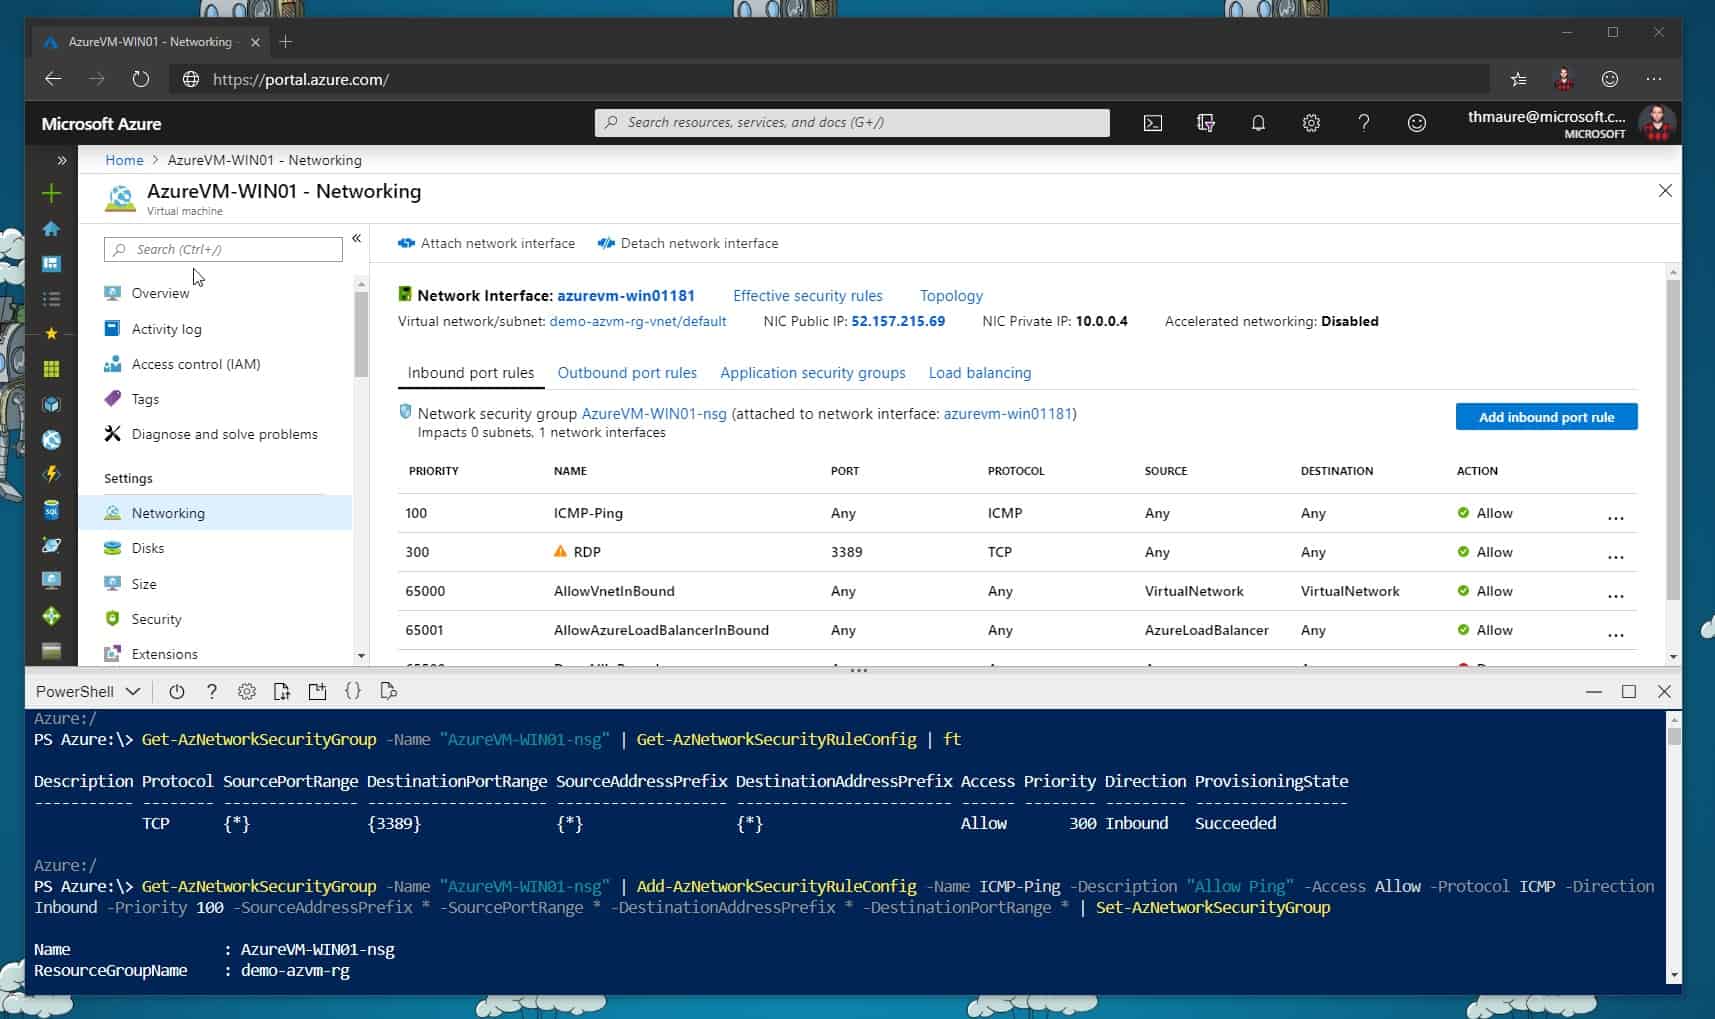Click Favorites star in sidebar
Image resolution: width=1715 pixels, height=1019 pixels.
51,333
